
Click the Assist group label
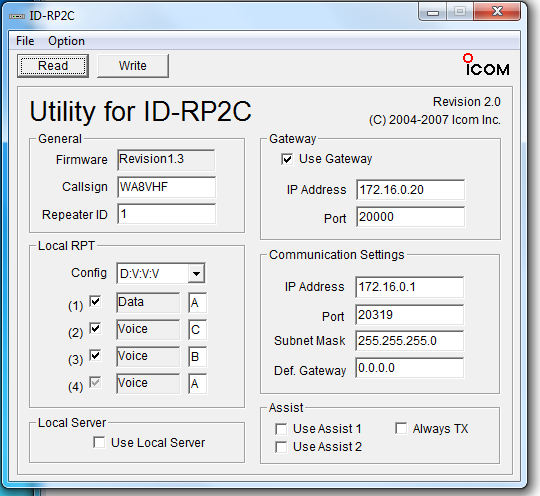286,407
